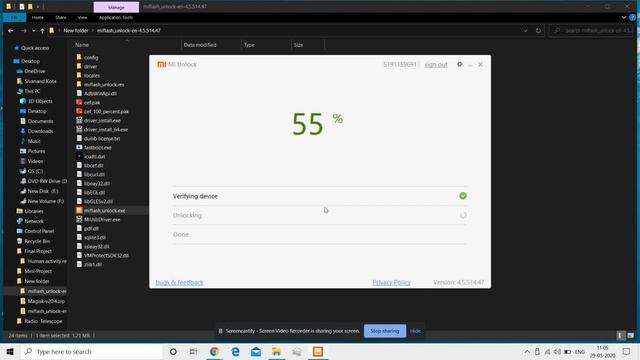The image size is (640, 360).
Task: Open the bugs & feedback link
Action: pyautogui.click(x=179, y=282)
